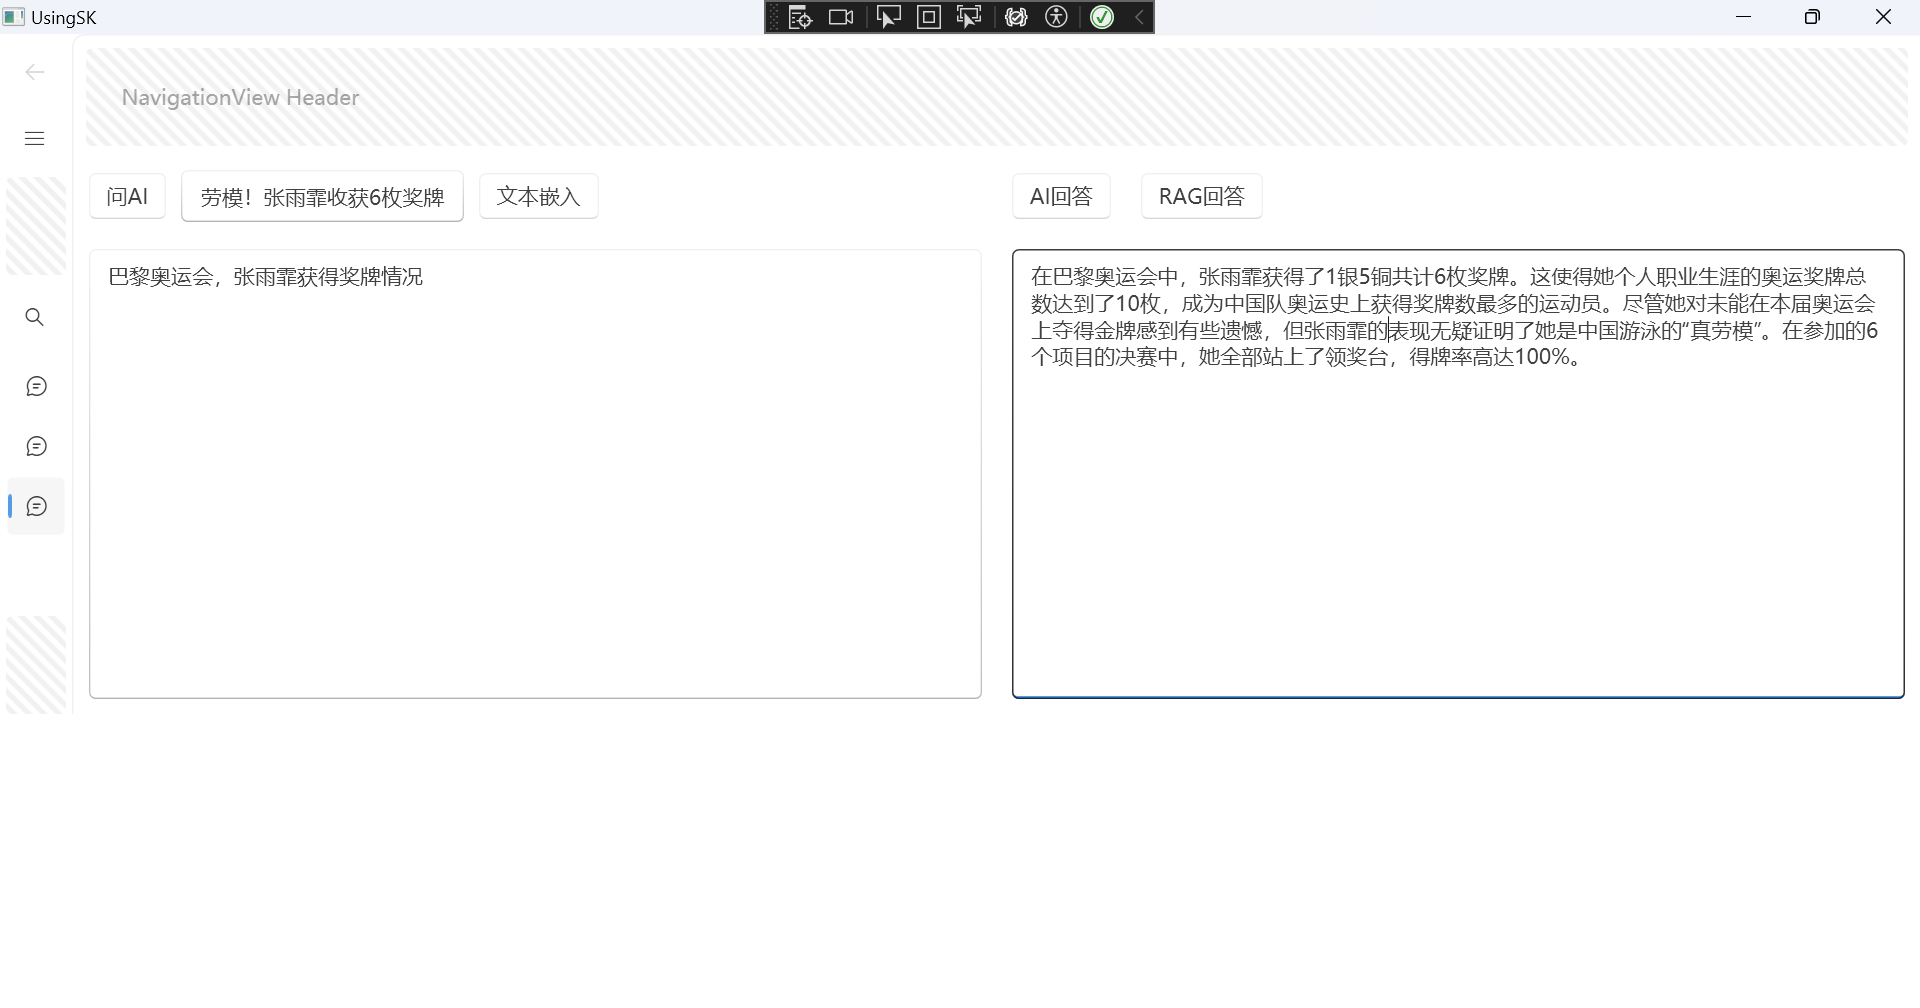
Task: Click the NavigationView Header text
Action: 240,97
